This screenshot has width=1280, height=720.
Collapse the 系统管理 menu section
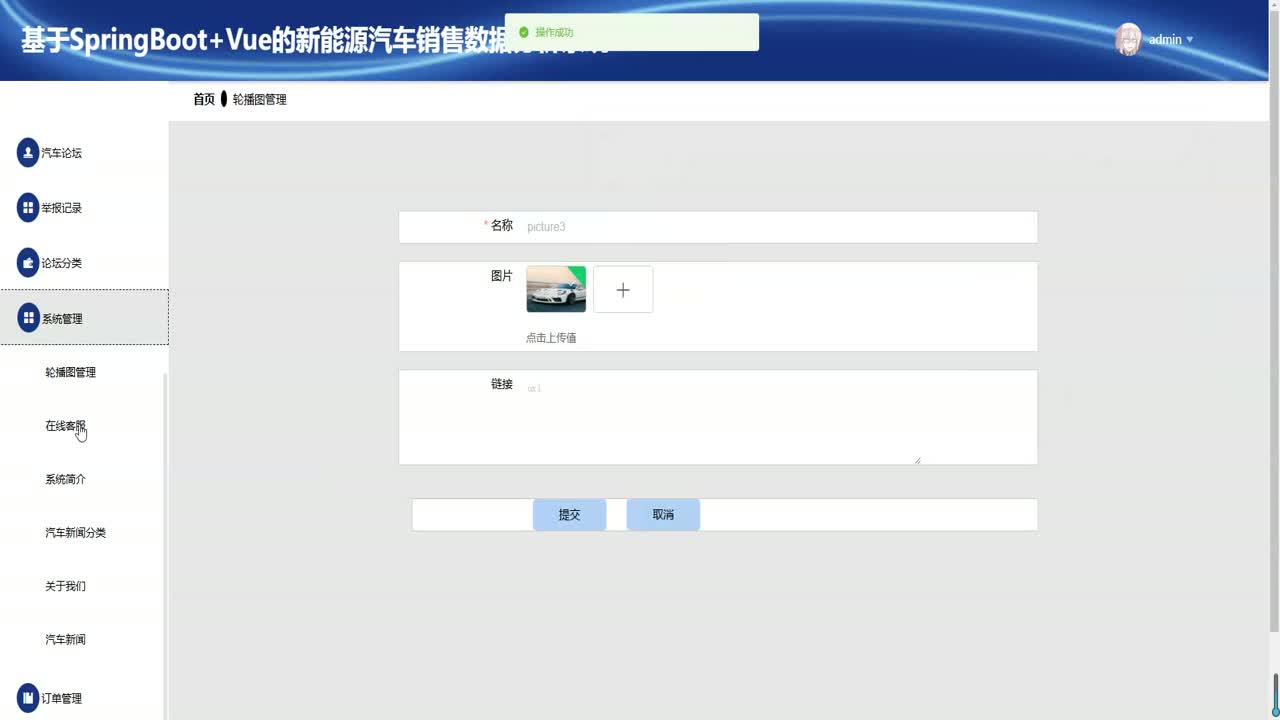click(x=84, y=318)
